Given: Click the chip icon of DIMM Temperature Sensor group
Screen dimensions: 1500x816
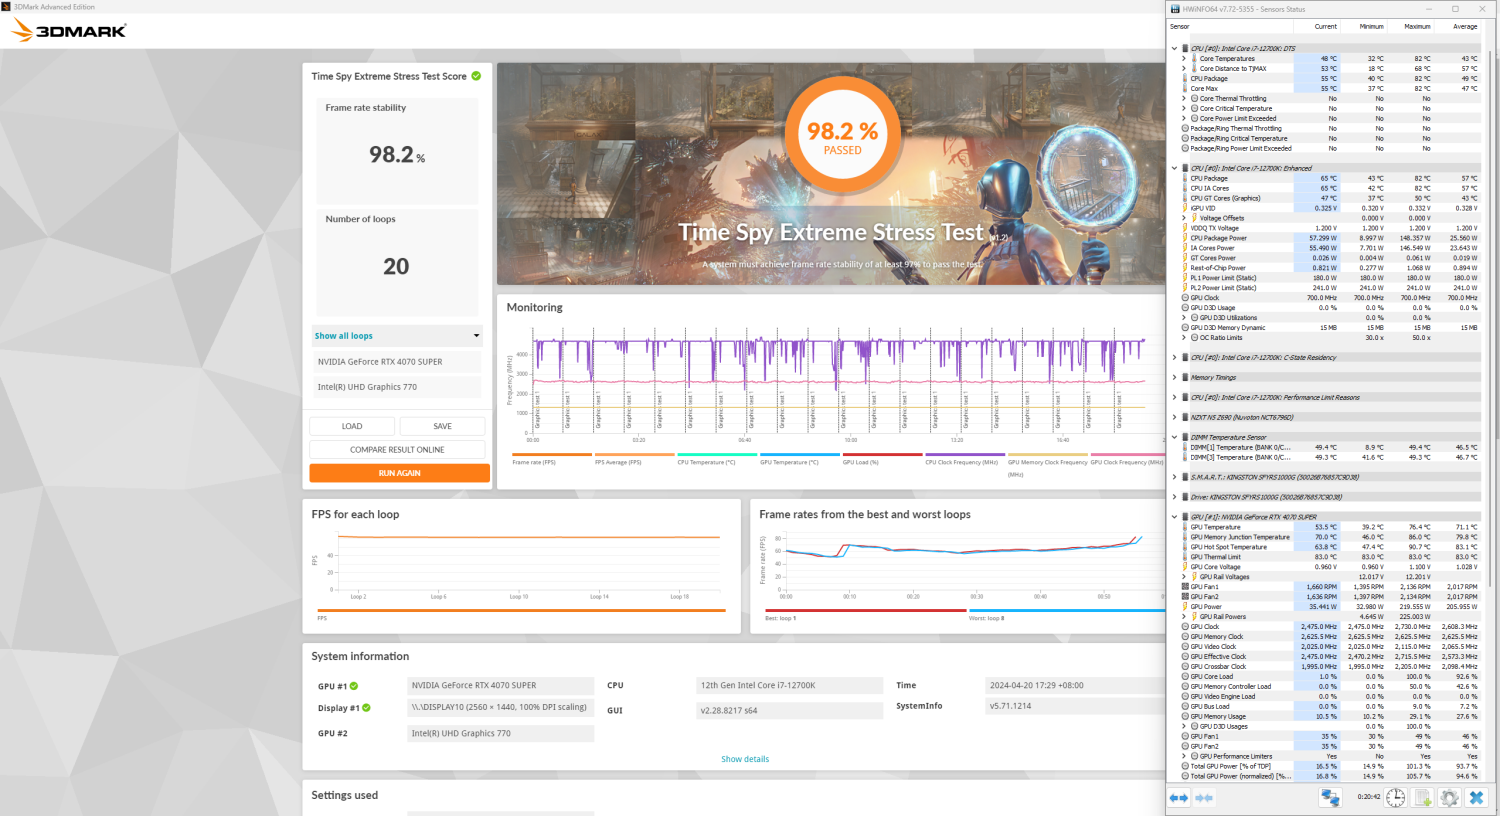Looking at the screenshot, I should click(1186, 437).
